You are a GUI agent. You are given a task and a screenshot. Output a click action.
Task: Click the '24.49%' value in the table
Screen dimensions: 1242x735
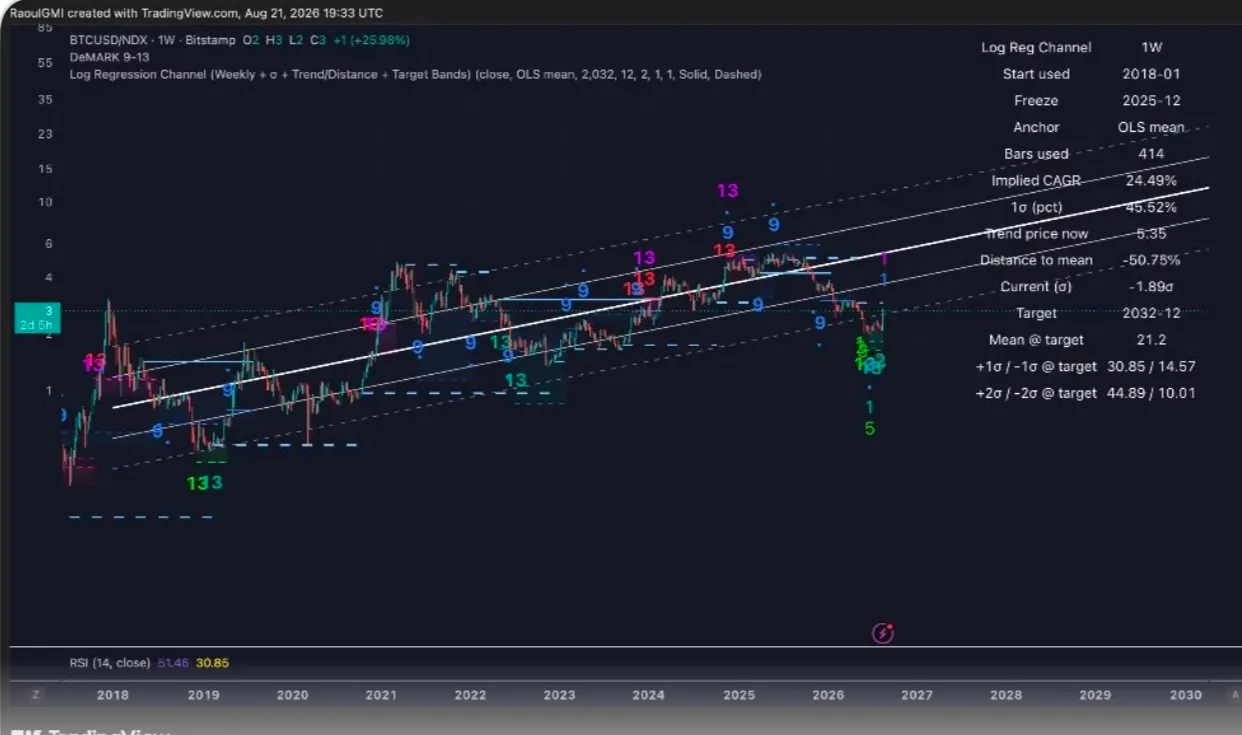pos(1151,181)
